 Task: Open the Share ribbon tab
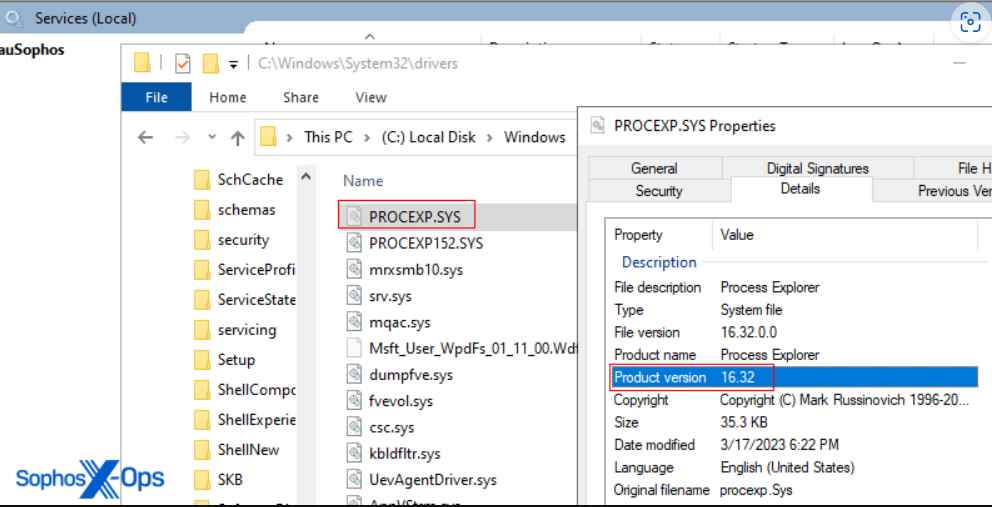pyautogui.click(x=301, y=97)
